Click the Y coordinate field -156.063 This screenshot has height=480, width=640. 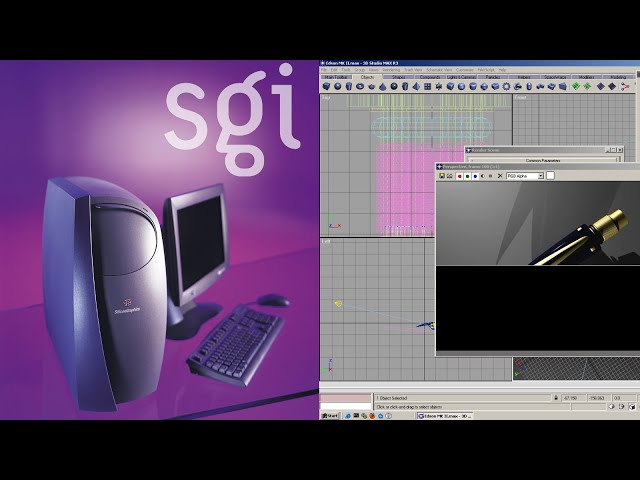point(598,398)
